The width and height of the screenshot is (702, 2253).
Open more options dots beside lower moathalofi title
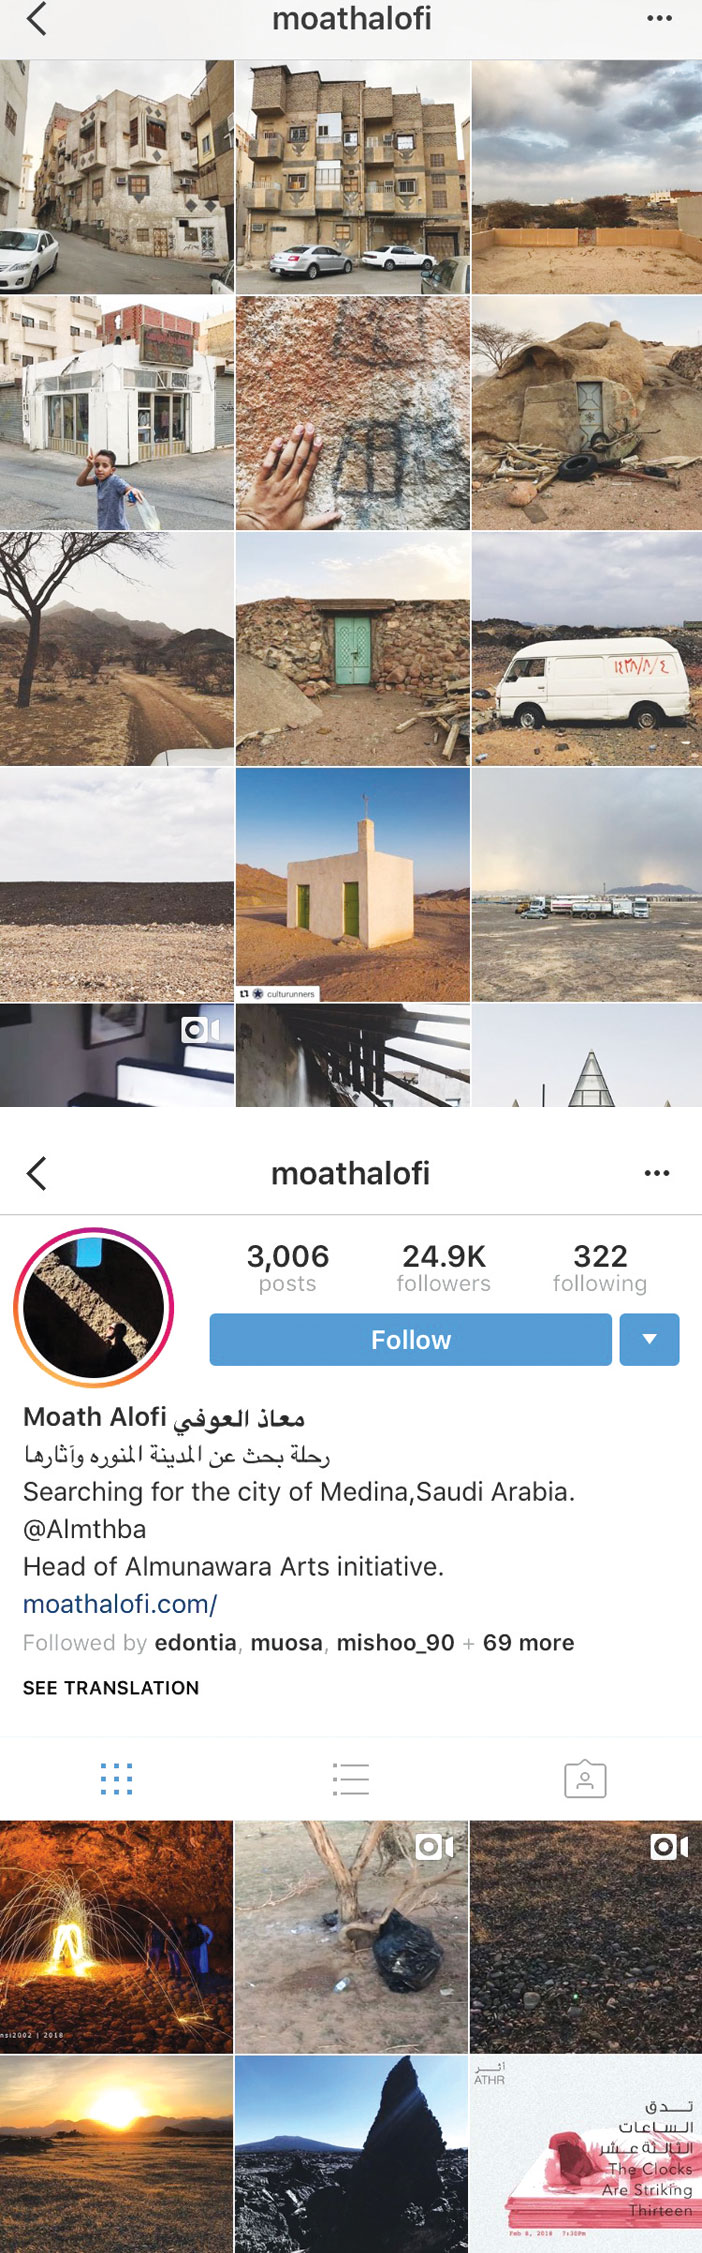coord(657,1173)
